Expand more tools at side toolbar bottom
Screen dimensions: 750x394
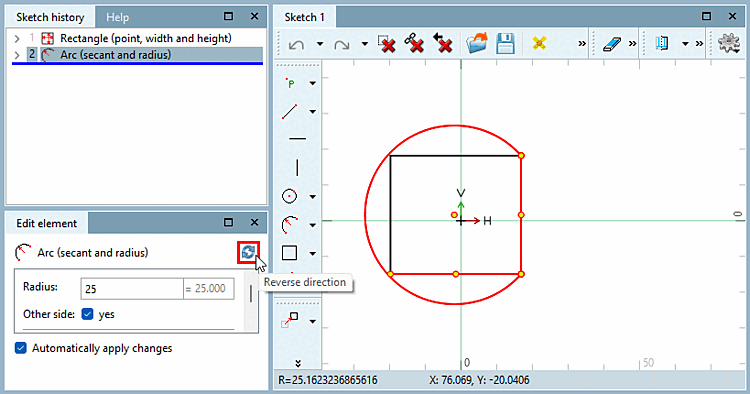[x=298, y=363]
